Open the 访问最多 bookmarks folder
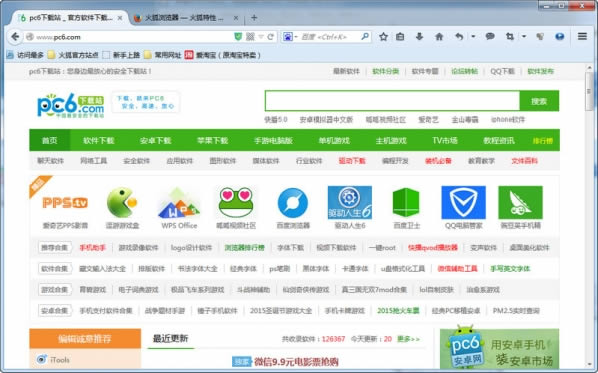Screen dimensions: 598x373 pyautogui.click(x=25, y=55)
